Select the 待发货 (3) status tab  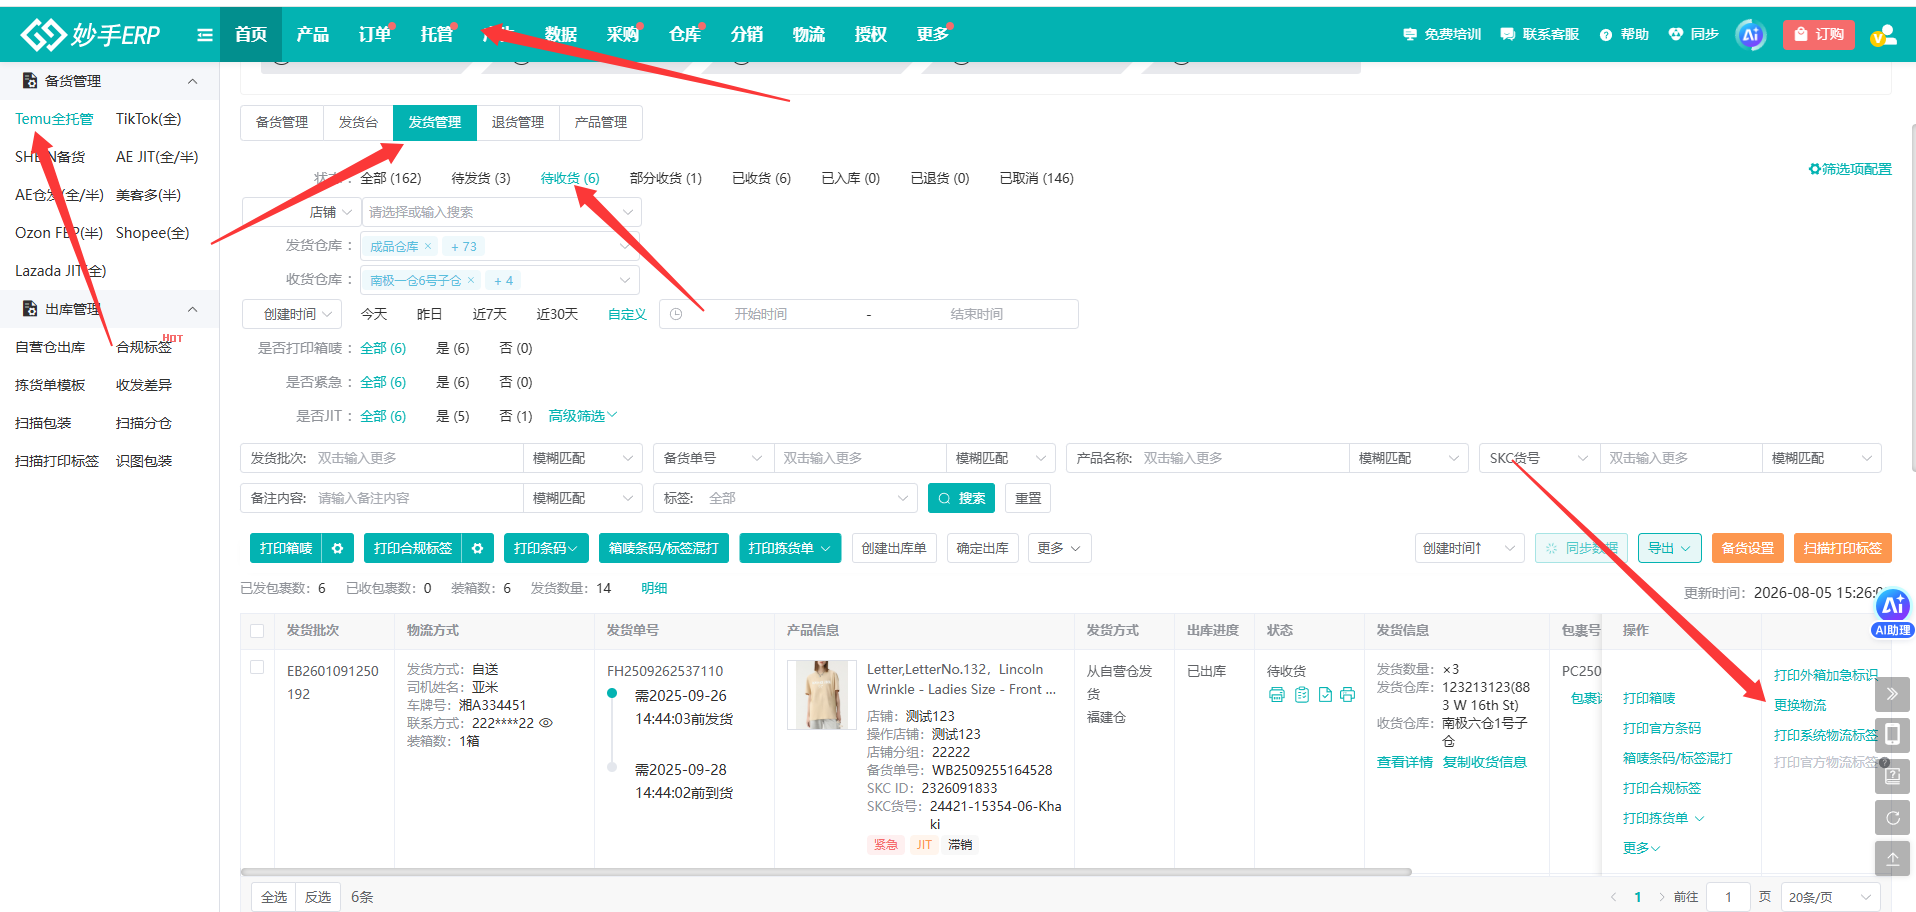click(x=481, y=178)
